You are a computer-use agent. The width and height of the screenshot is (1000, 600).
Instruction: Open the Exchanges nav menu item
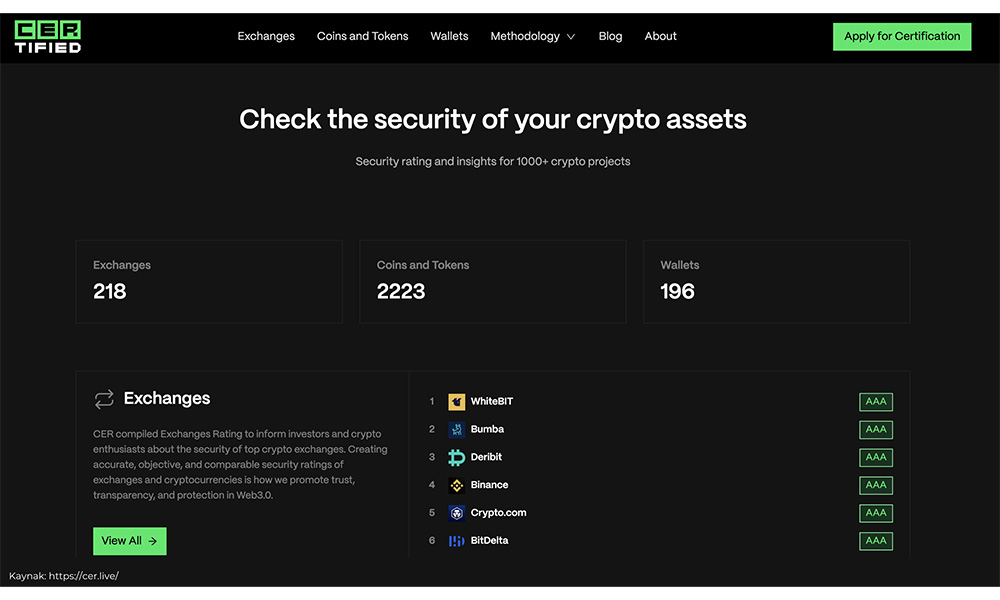pos(266,36)
